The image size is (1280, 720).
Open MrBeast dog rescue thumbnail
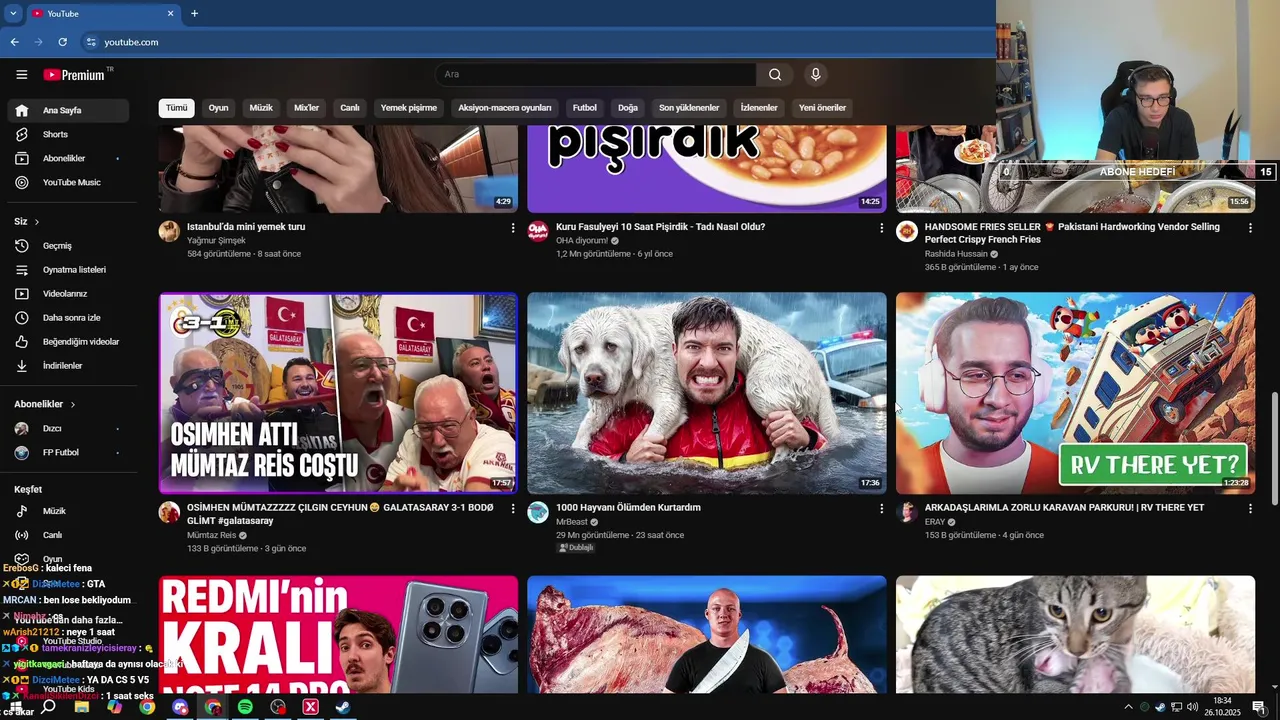[707, 393]
